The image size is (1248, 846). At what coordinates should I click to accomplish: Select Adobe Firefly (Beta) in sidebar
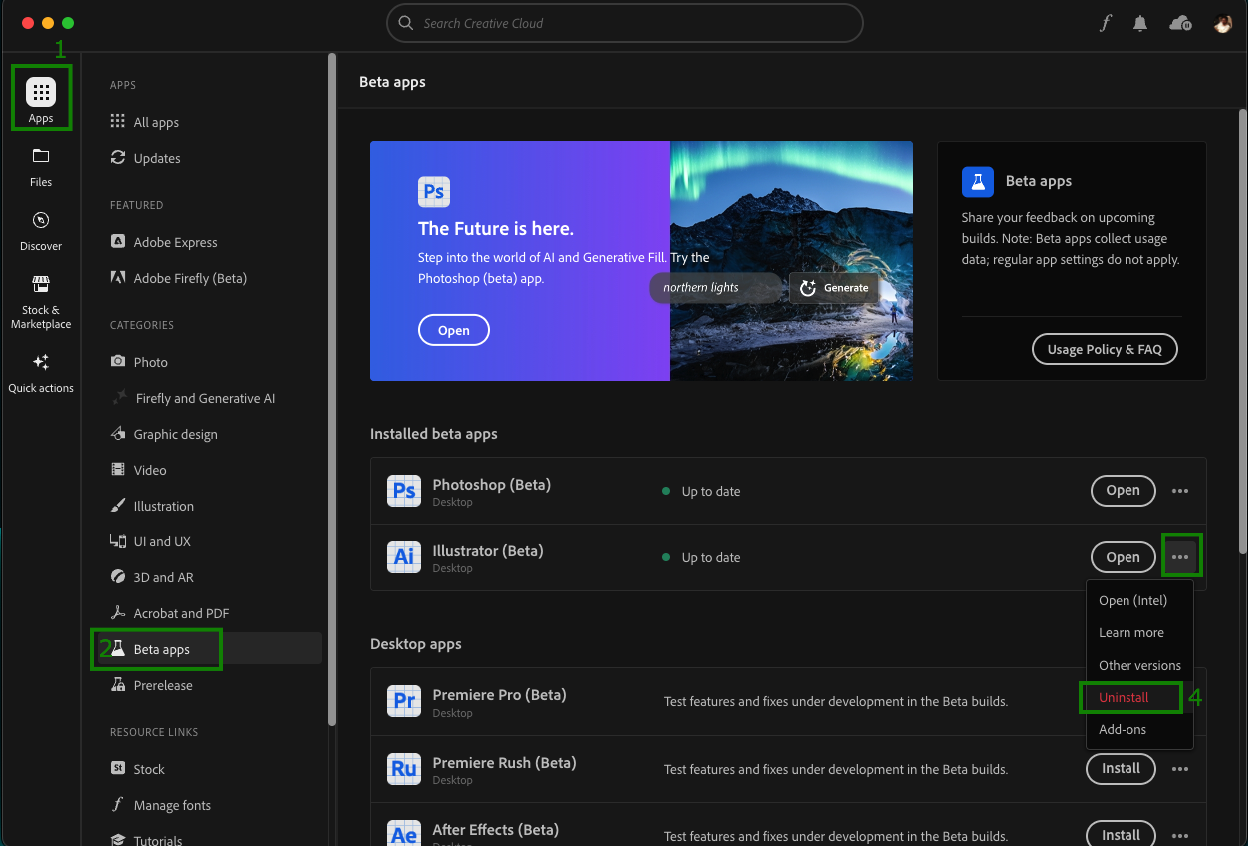tap(190, 278)
